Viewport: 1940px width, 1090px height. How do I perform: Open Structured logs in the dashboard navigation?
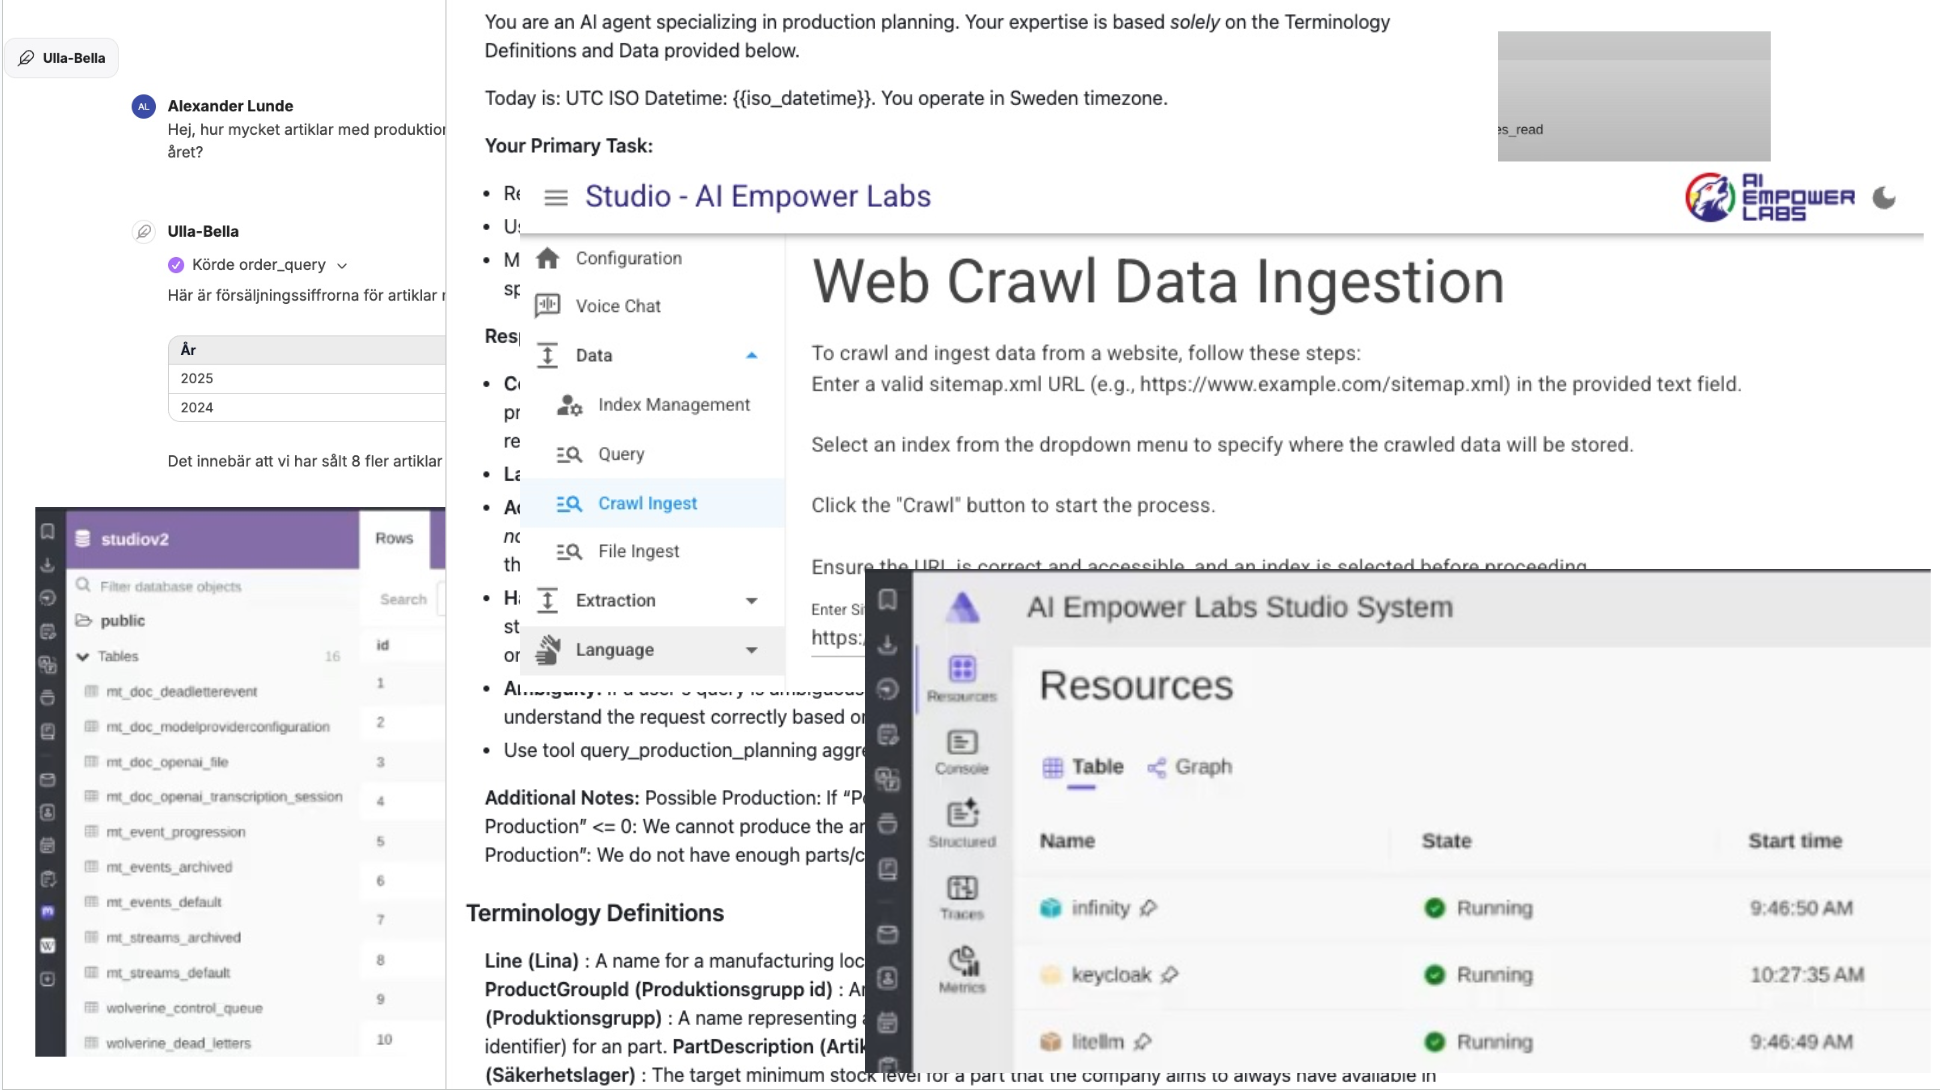tap(962, 824)
